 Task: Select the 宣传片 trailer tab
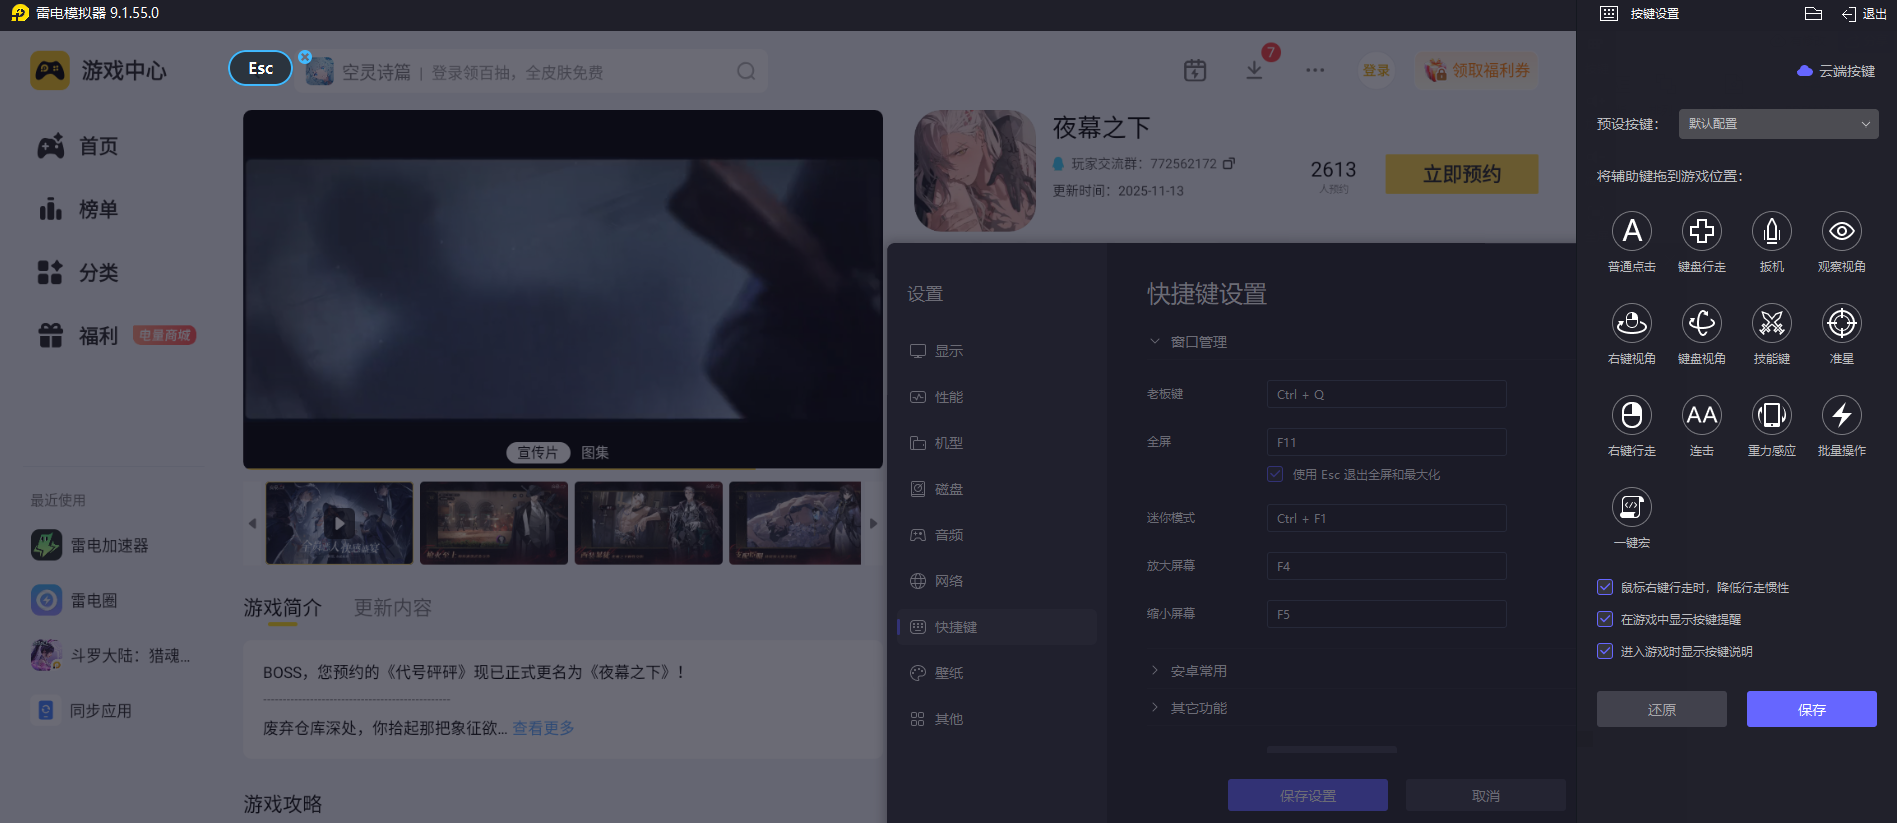(538, 453)
